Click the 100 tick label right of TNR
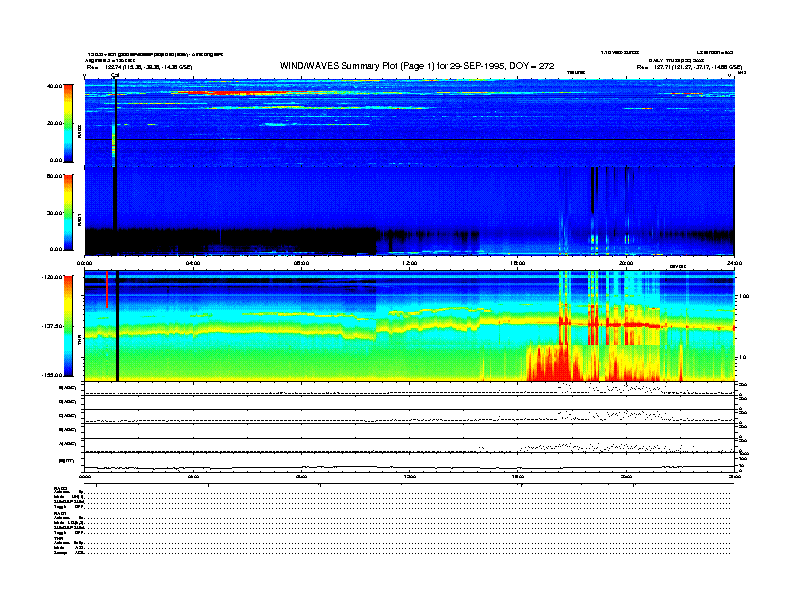 [x=744, y=296]
